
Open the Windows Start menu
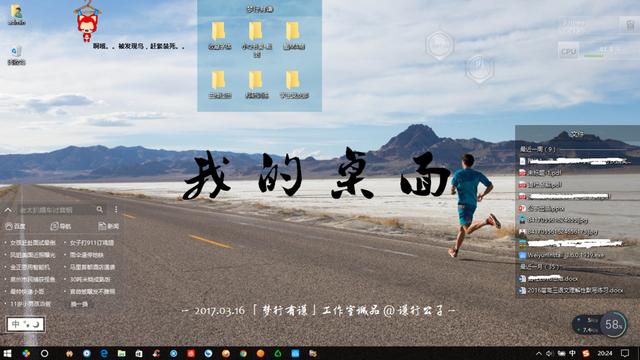click(x=7, y=353)
